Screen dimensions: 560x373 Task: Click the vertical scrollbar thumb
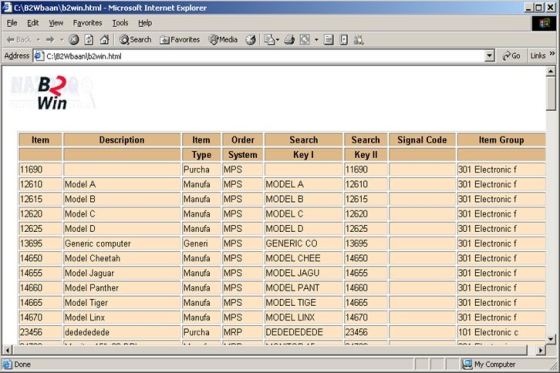point(551,94)
